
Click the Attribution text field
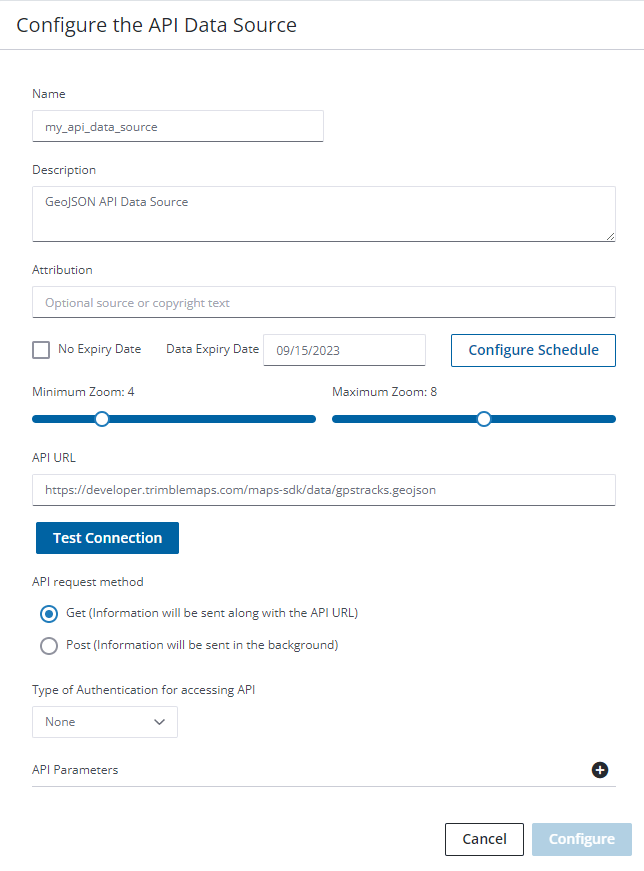point(324,302)
